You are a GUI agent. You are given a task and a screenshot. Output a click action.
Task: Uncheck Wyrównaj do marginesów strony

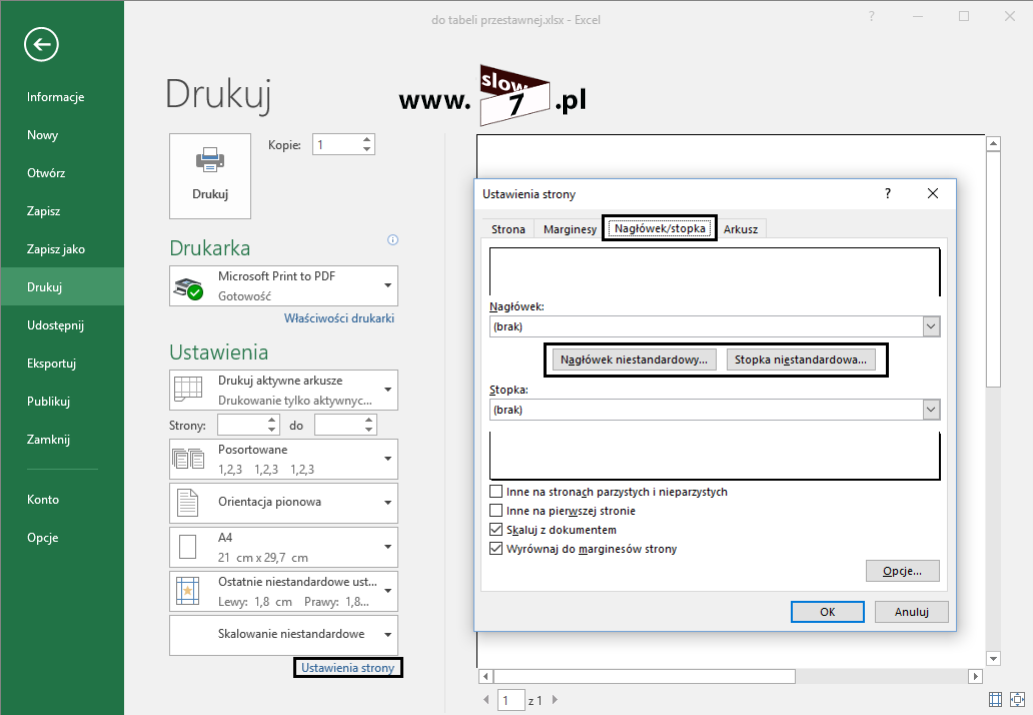(496, 549)
